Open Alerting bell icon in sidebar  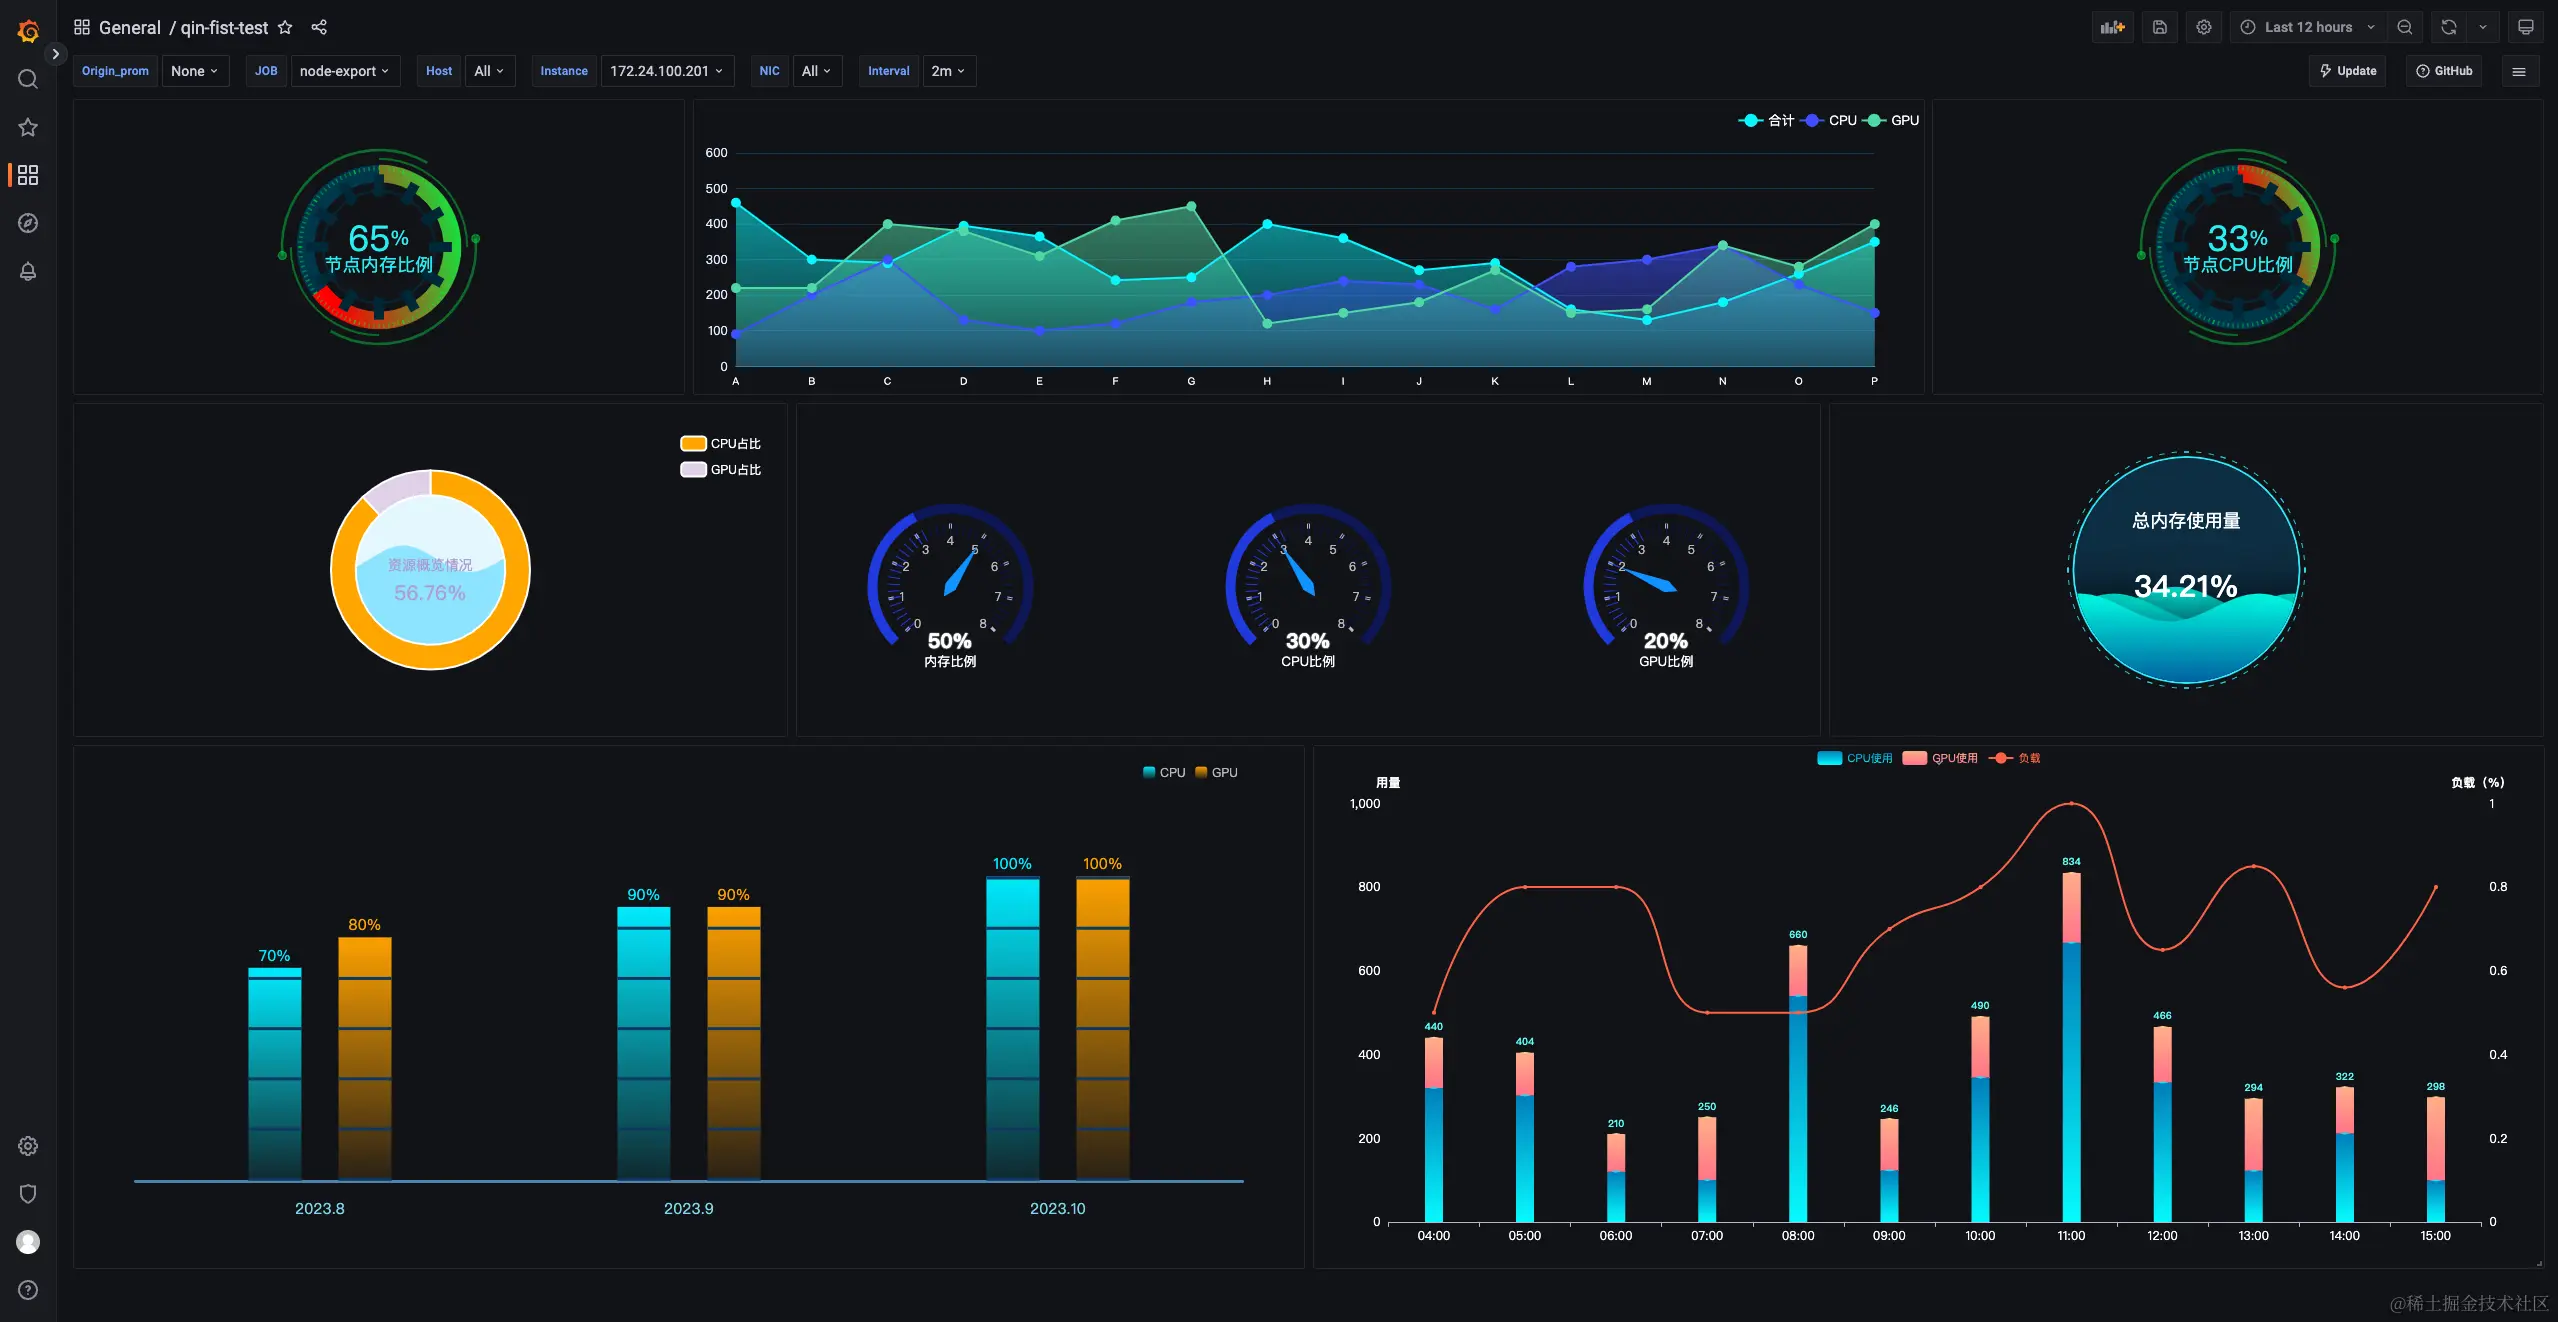[x=28, y=271]
